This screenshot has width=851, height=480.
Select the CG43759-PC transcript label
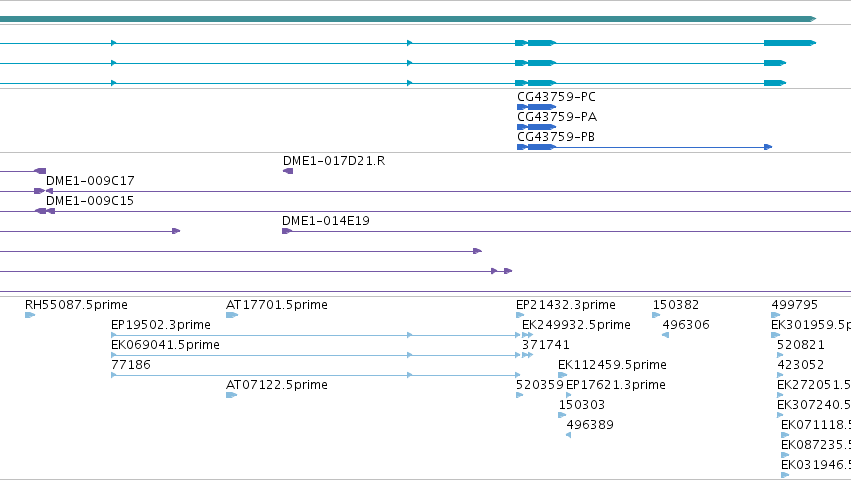pos(556,97)
